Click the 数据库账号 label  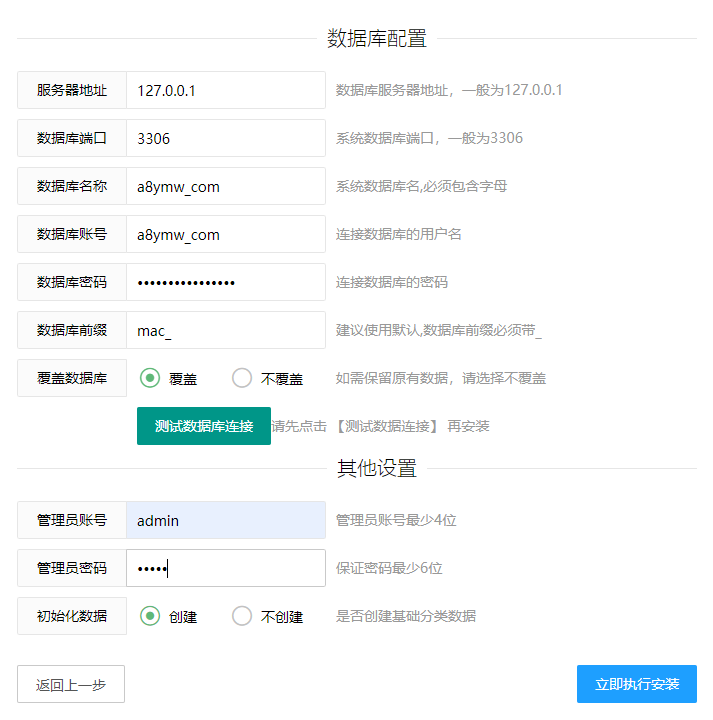click(x=72, y=234)
